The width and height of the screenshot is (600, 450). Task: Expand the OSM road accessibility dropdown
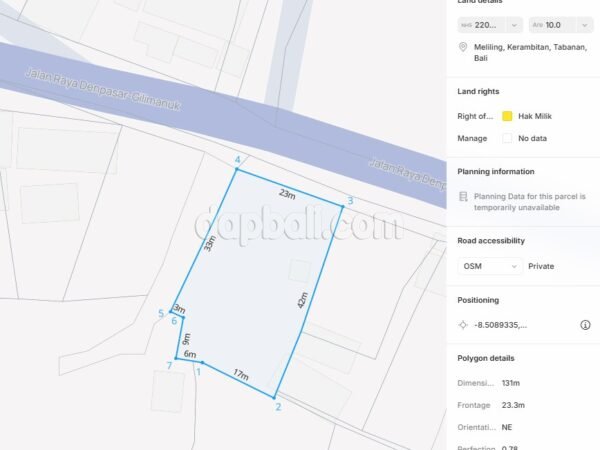pos(490,266)
